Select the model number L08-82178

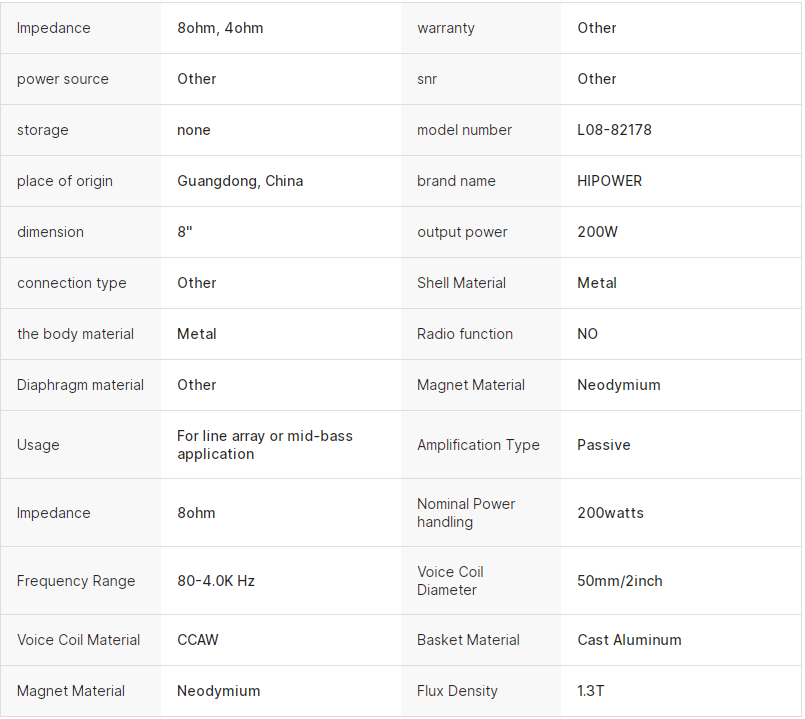(x=614, y=130)
